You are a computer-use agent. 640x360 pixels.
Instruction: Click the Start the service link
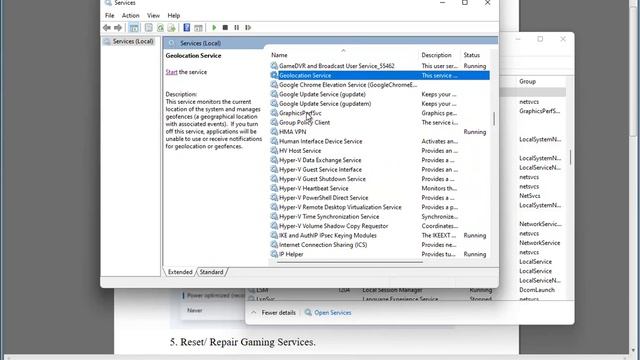[x=171, y=72]
